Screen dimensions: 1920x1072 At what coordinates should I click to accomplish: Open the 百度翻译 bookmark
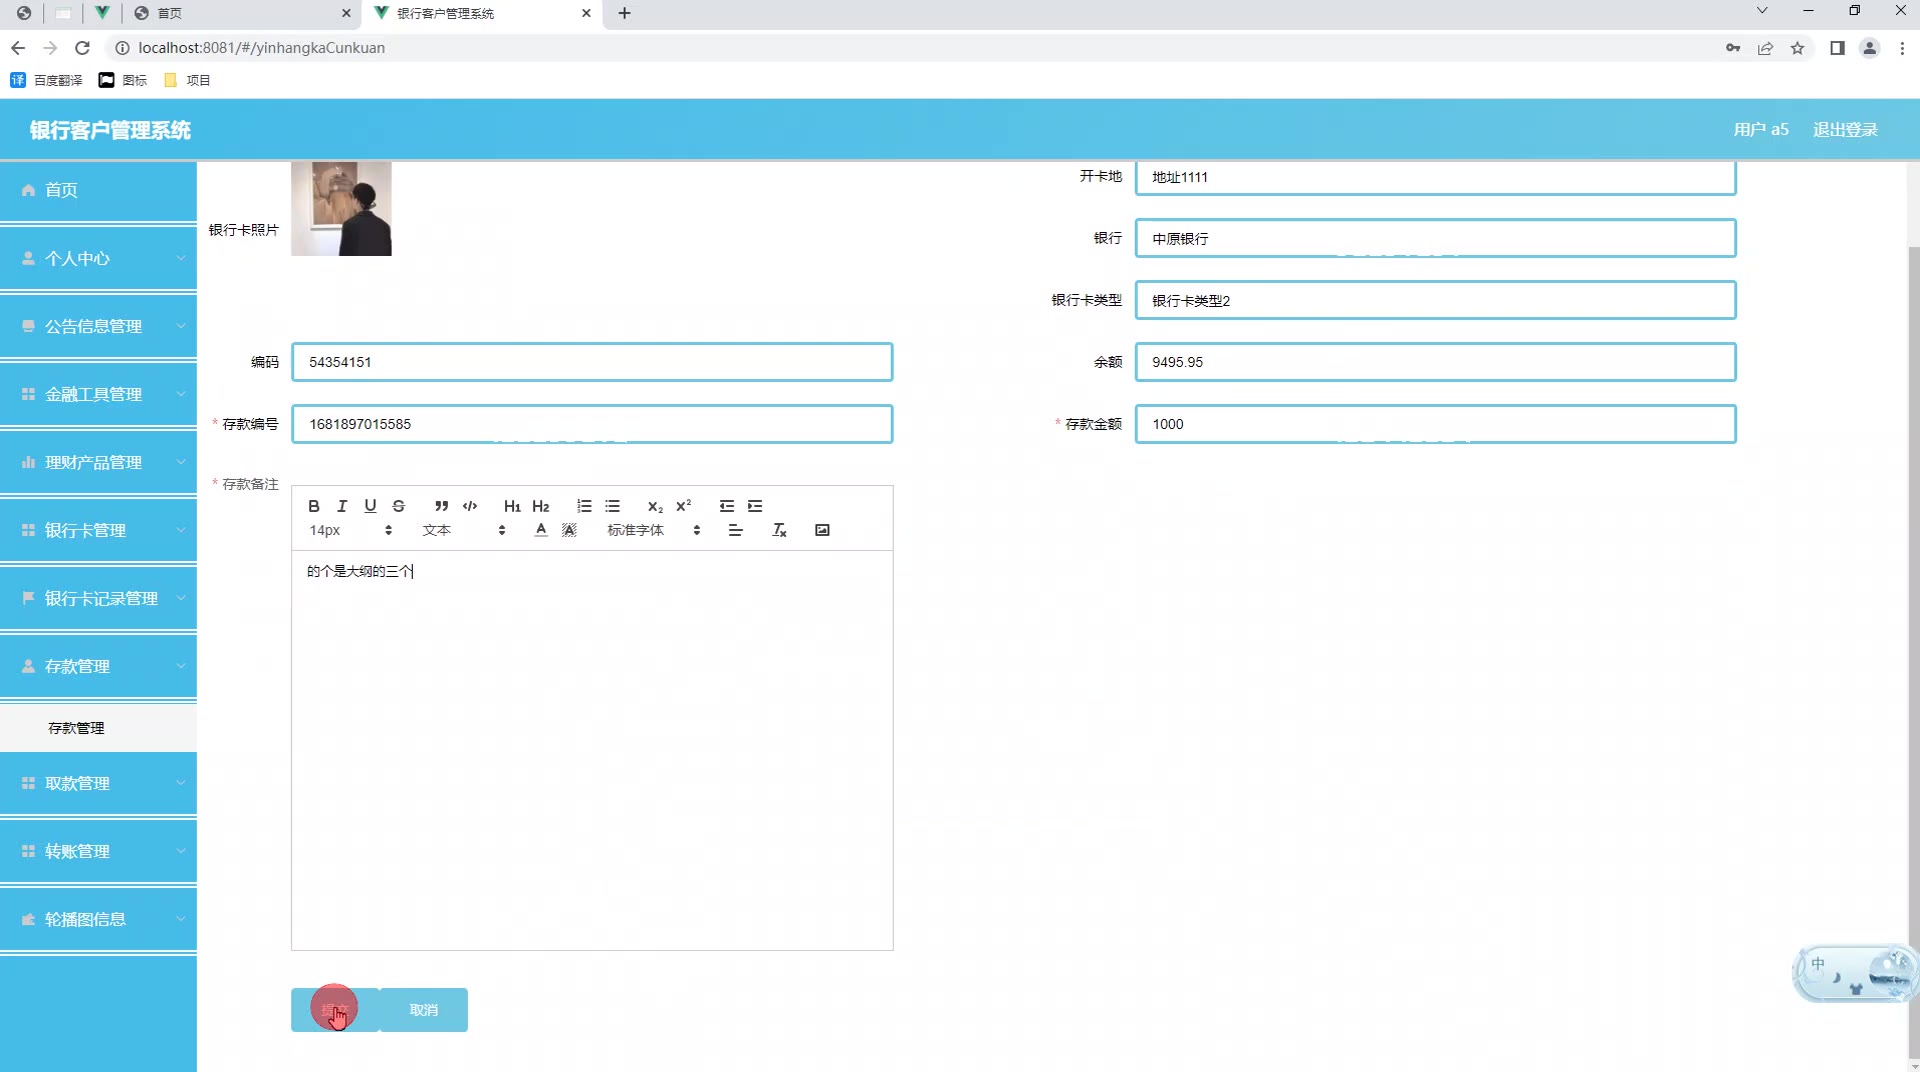point(46,80)
